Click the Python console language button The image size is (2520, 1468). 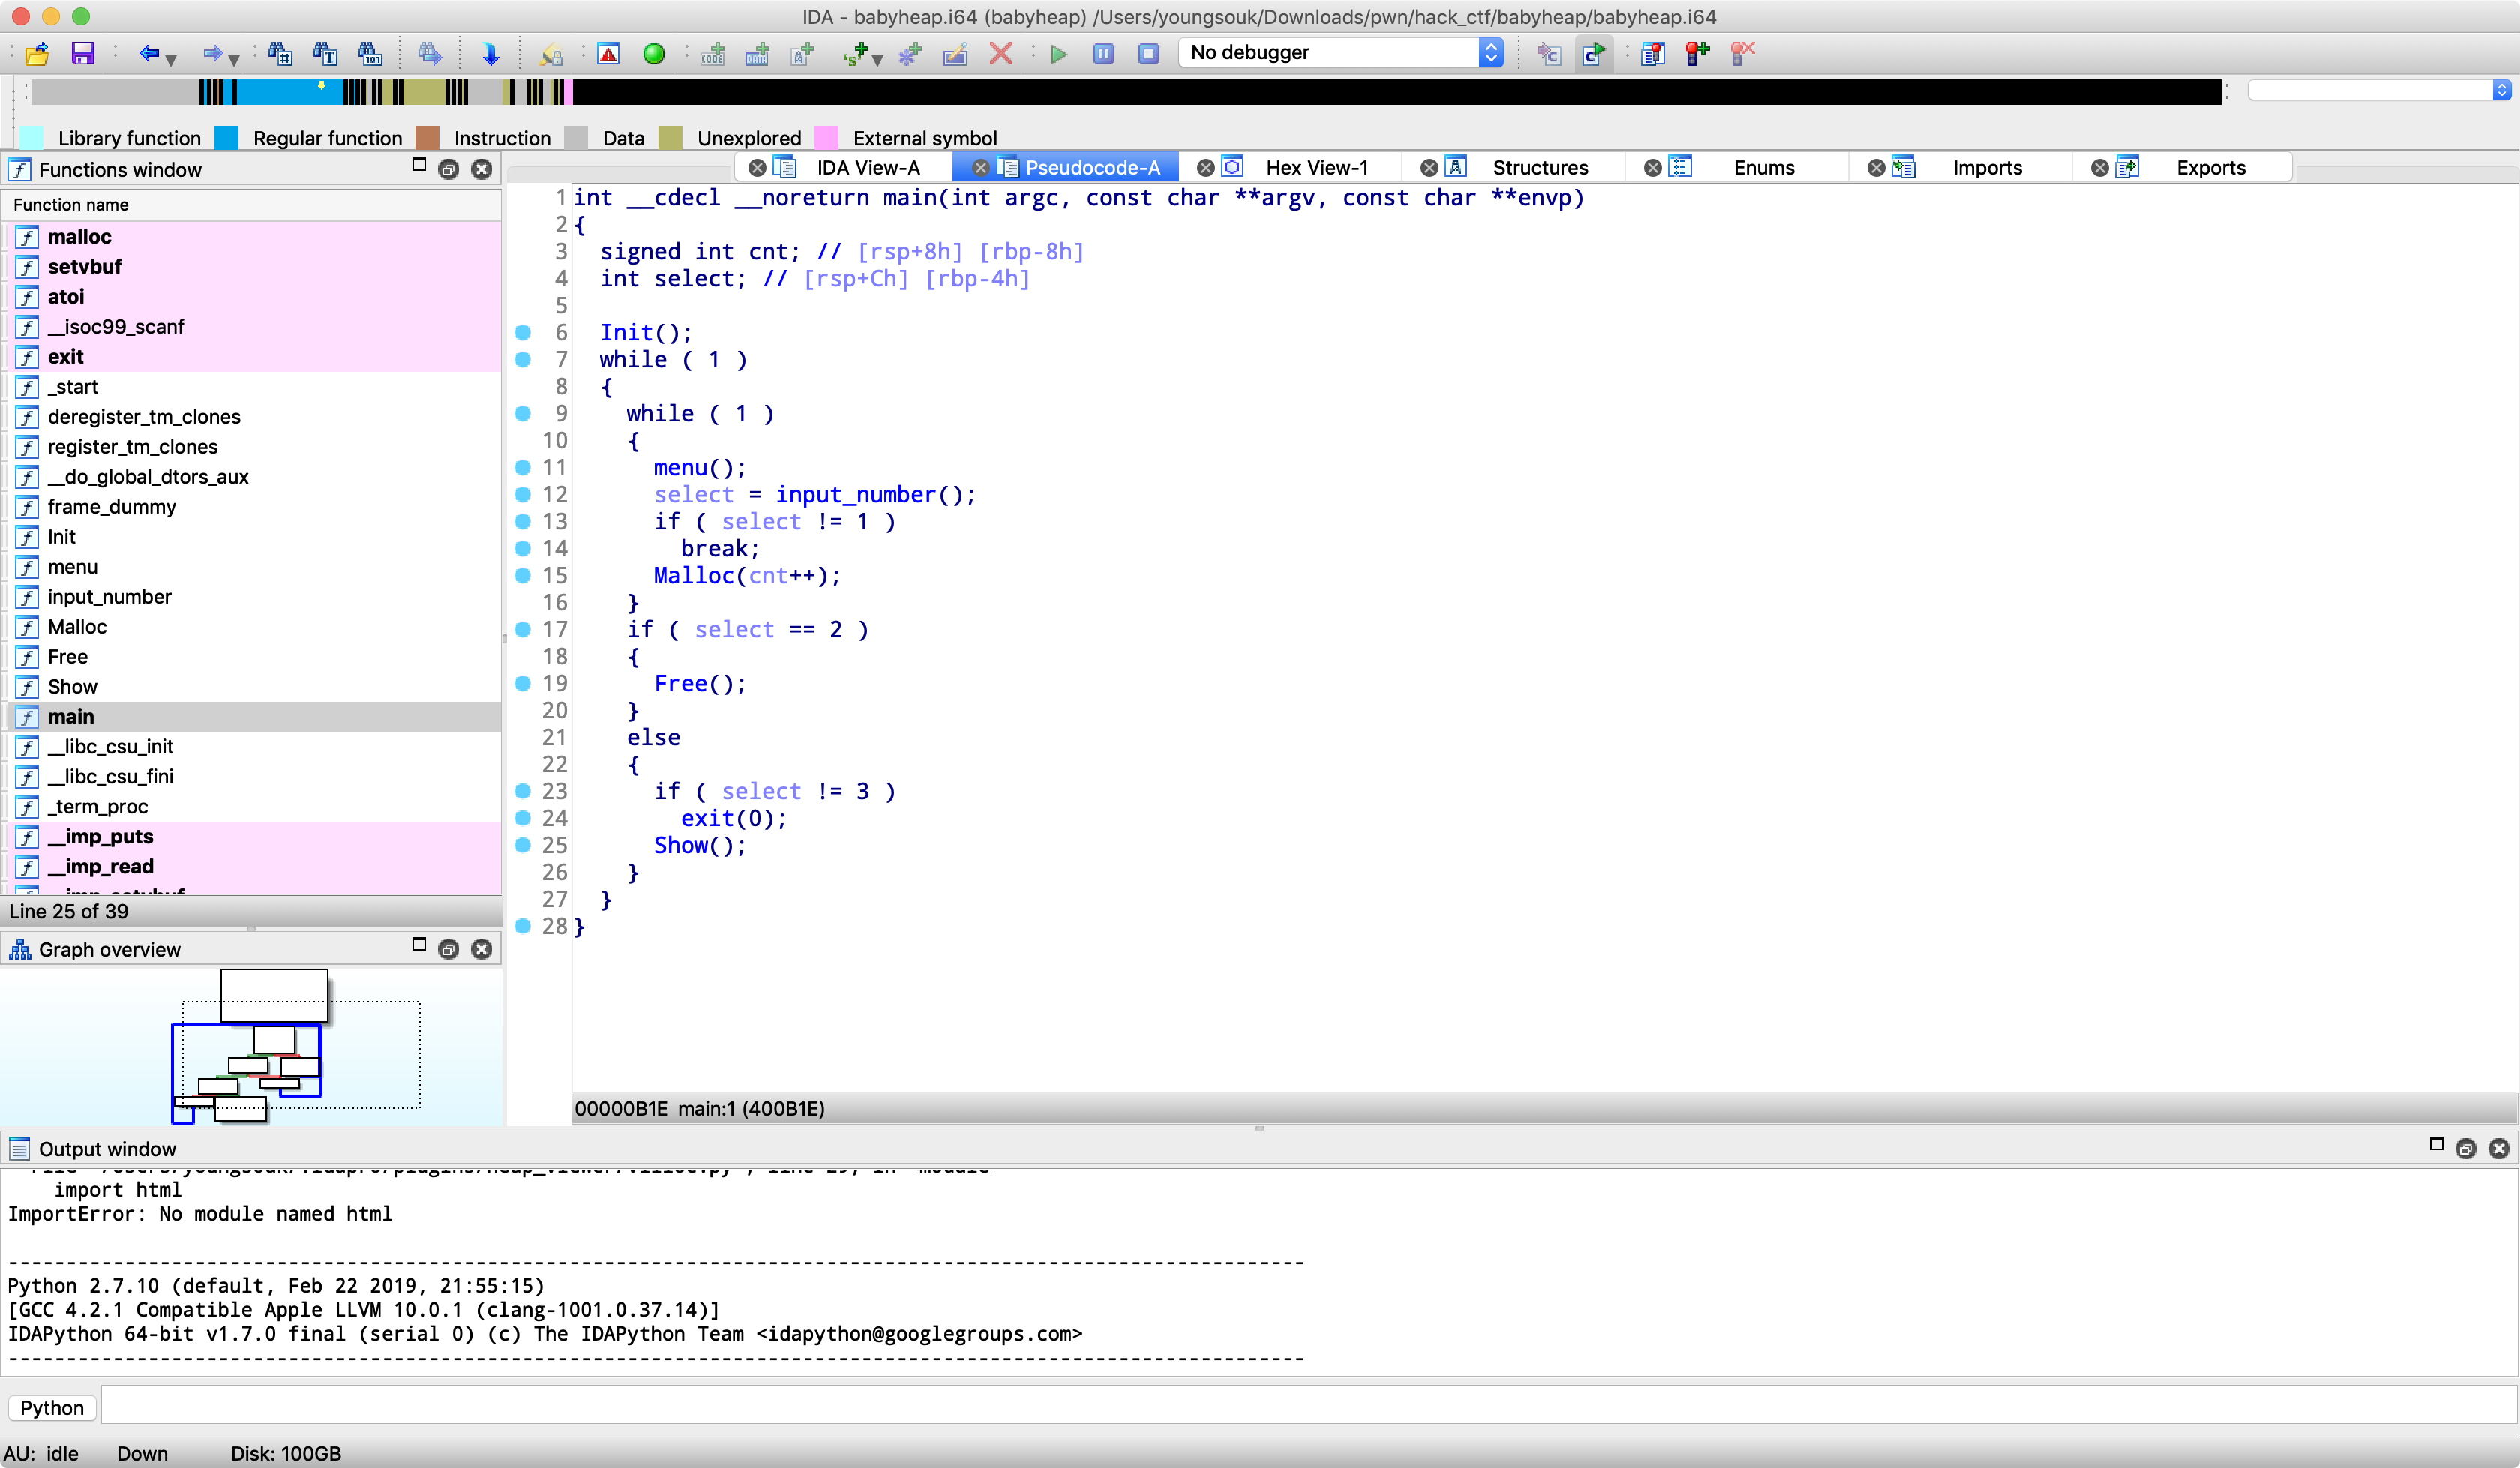[x=52, y=1407]
